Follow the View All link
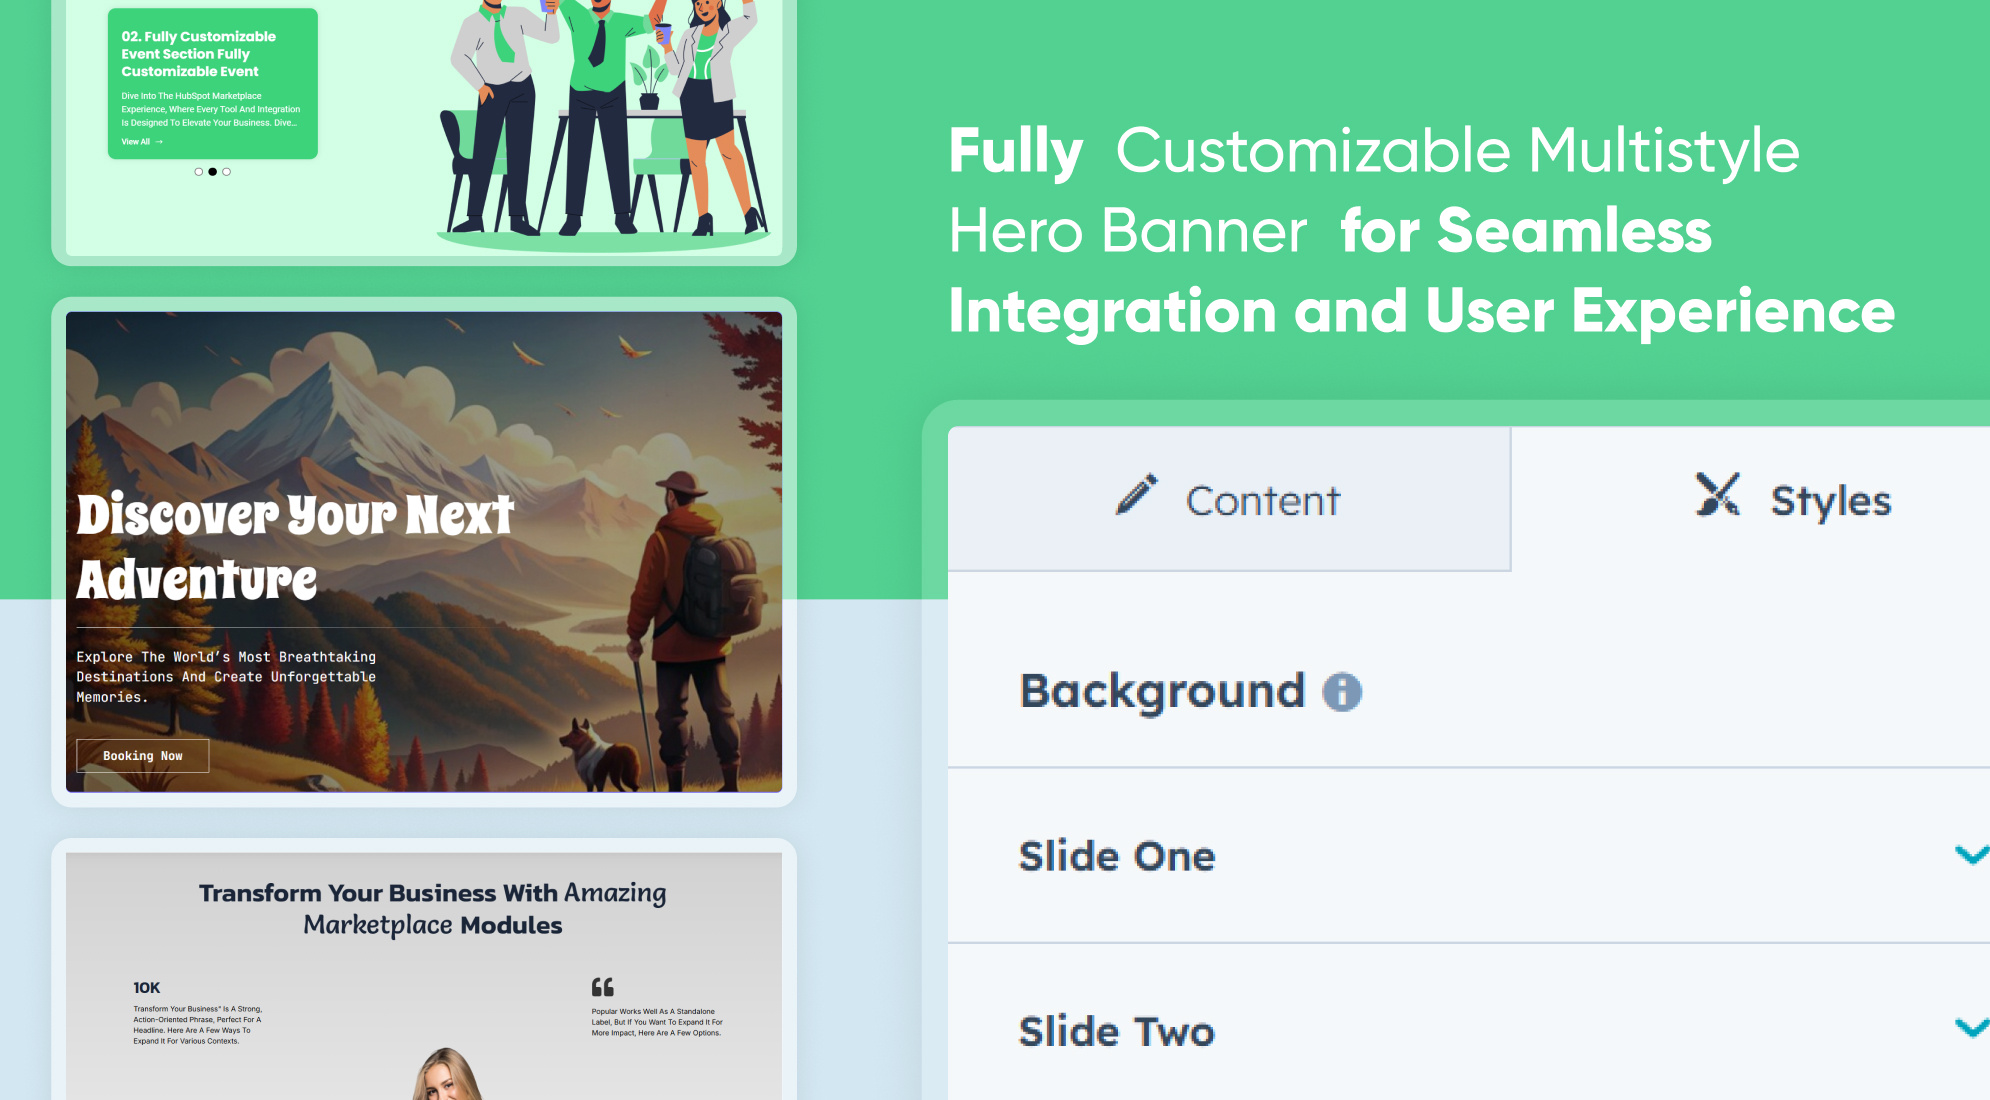 click(x=136, y=142)
